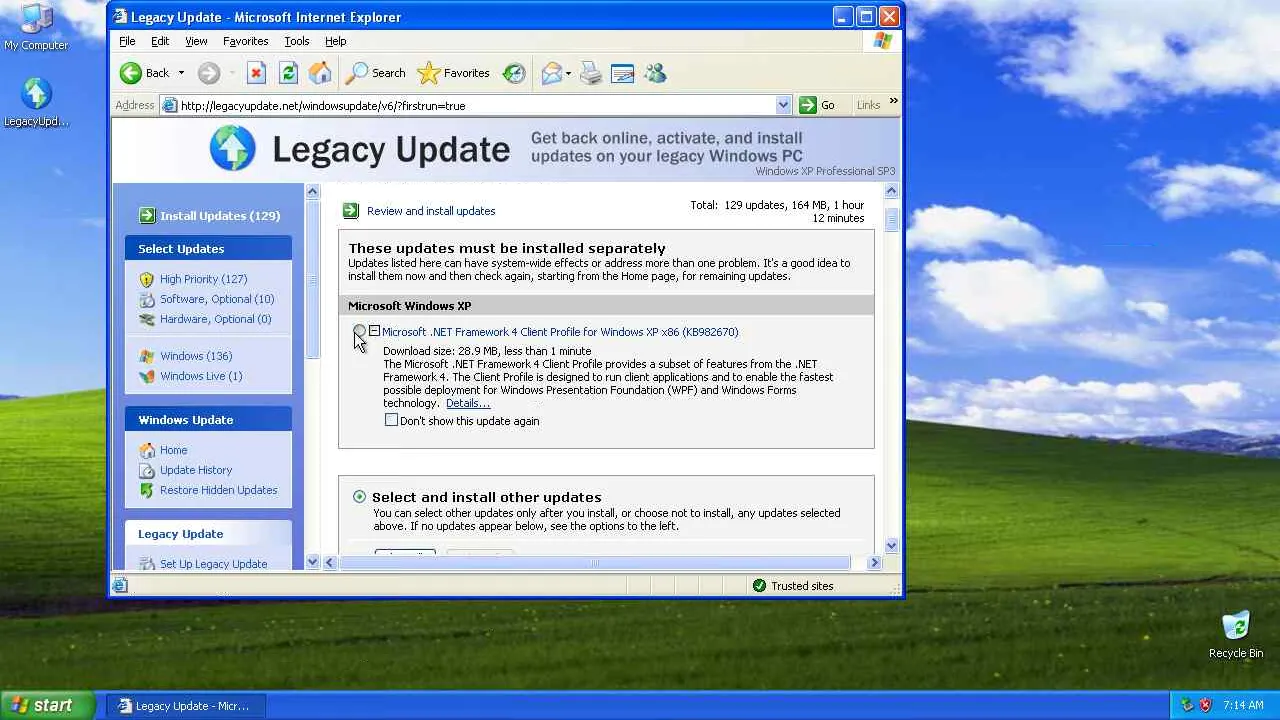This screenshot has width=1280, height=720.
Task: Open the Search pane
Action: pos(375,73)
